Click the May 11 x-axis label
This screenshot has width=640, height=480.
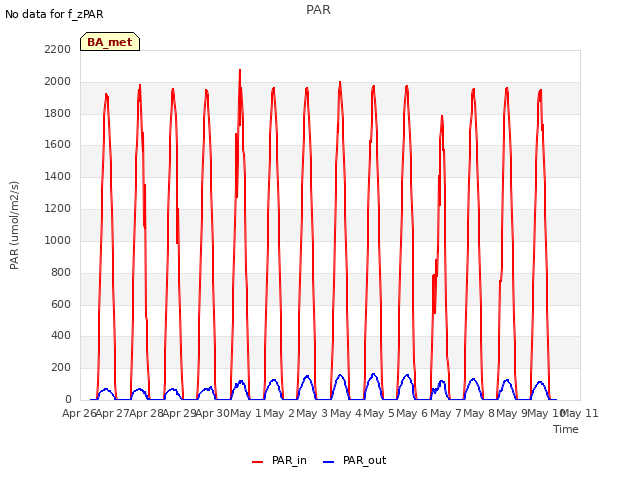pyautogui.click(x=580, y=413)
